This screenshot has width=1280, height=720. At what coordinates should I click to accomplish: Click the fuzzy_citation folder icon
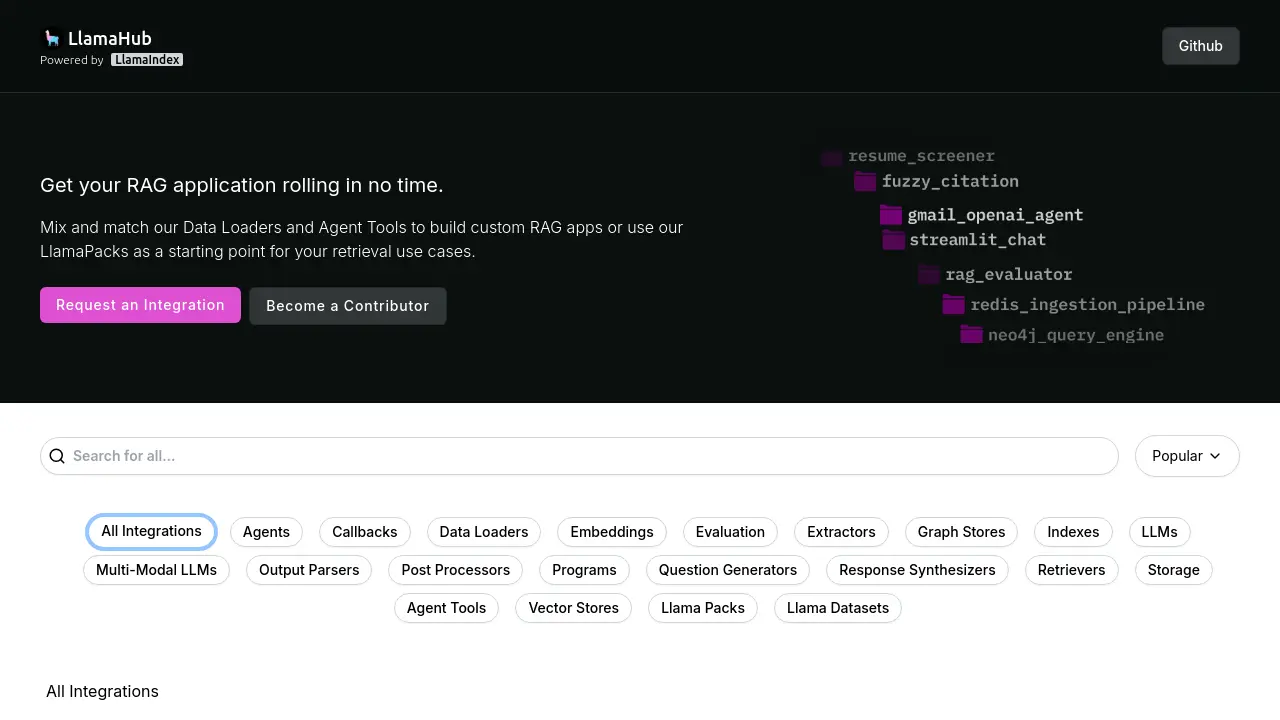tap(865, 181)
